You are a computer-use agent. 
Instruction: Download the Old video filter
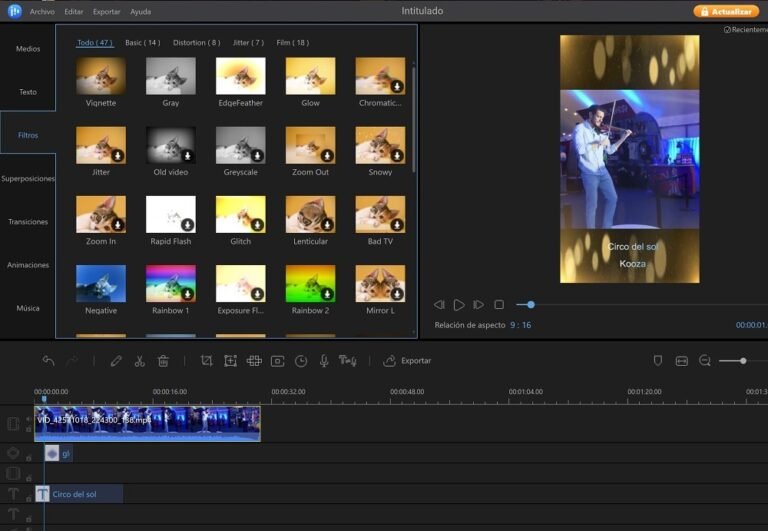[187, 155]
